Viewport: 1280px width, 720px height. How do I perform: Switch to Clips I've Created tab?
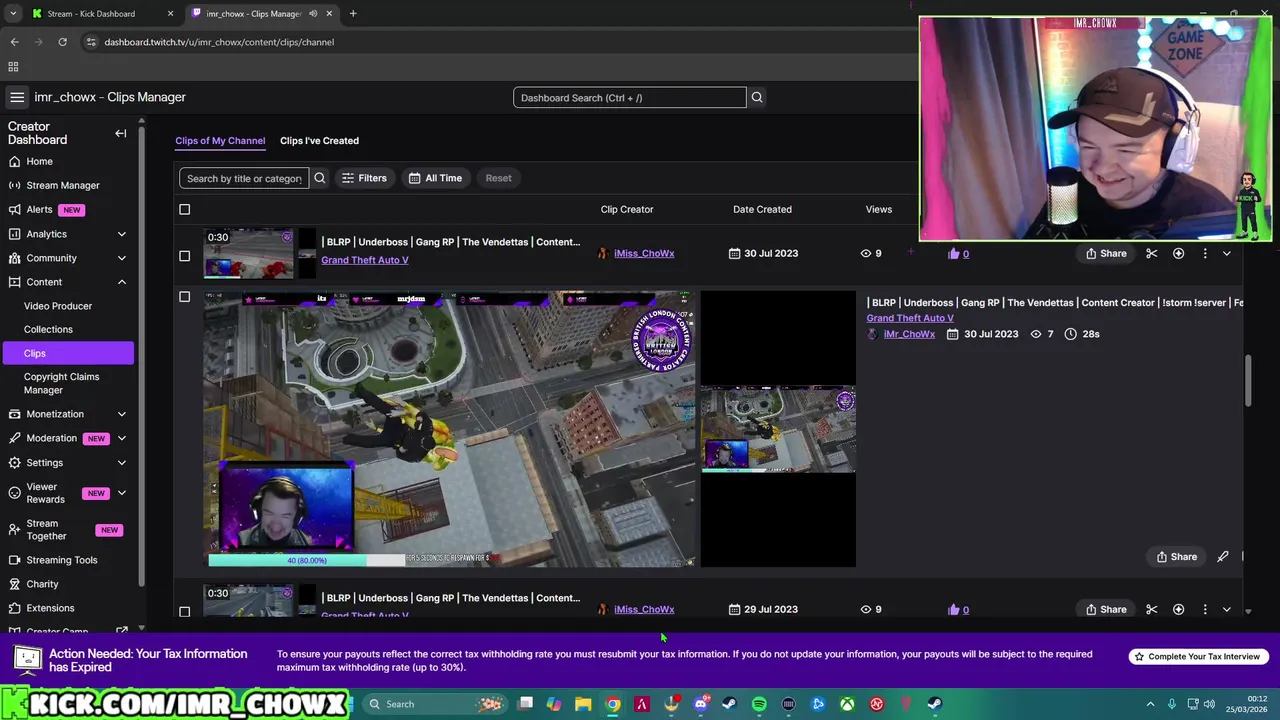(x=319, y=141)
